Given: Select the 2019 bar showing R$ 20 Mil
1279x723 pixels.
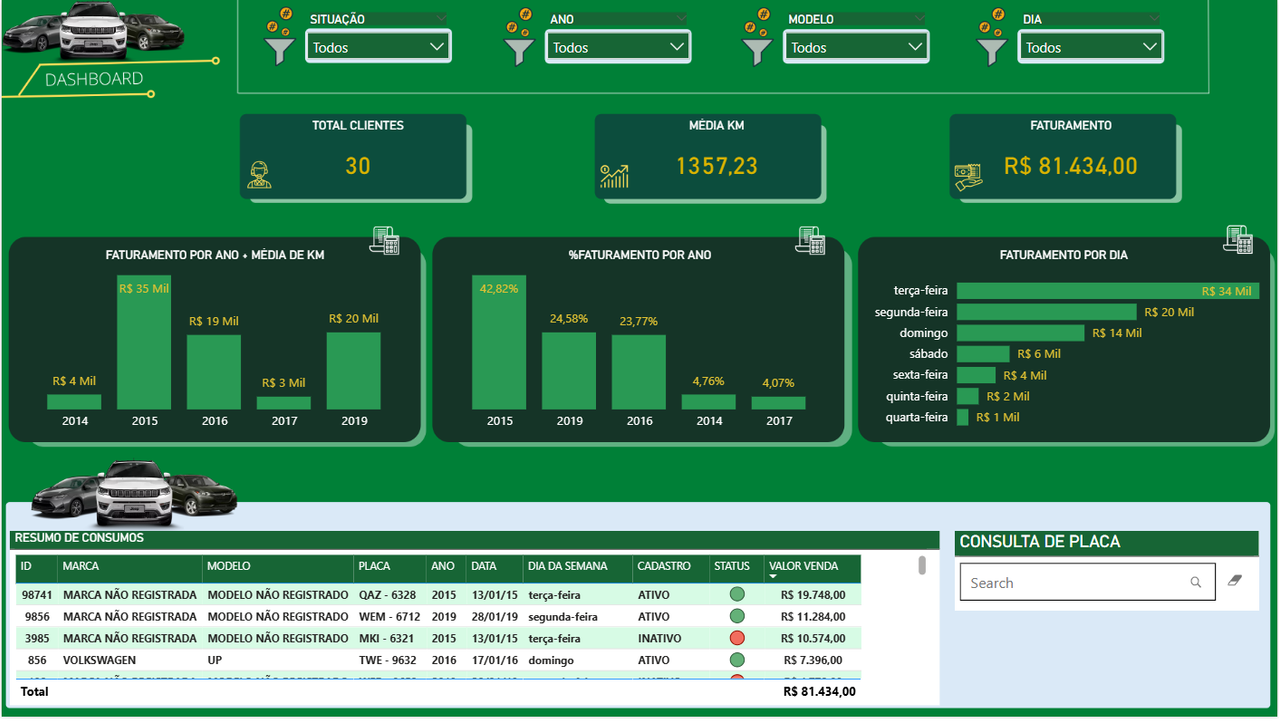Looking at the screenshot, I should click(x=354, y=371).
